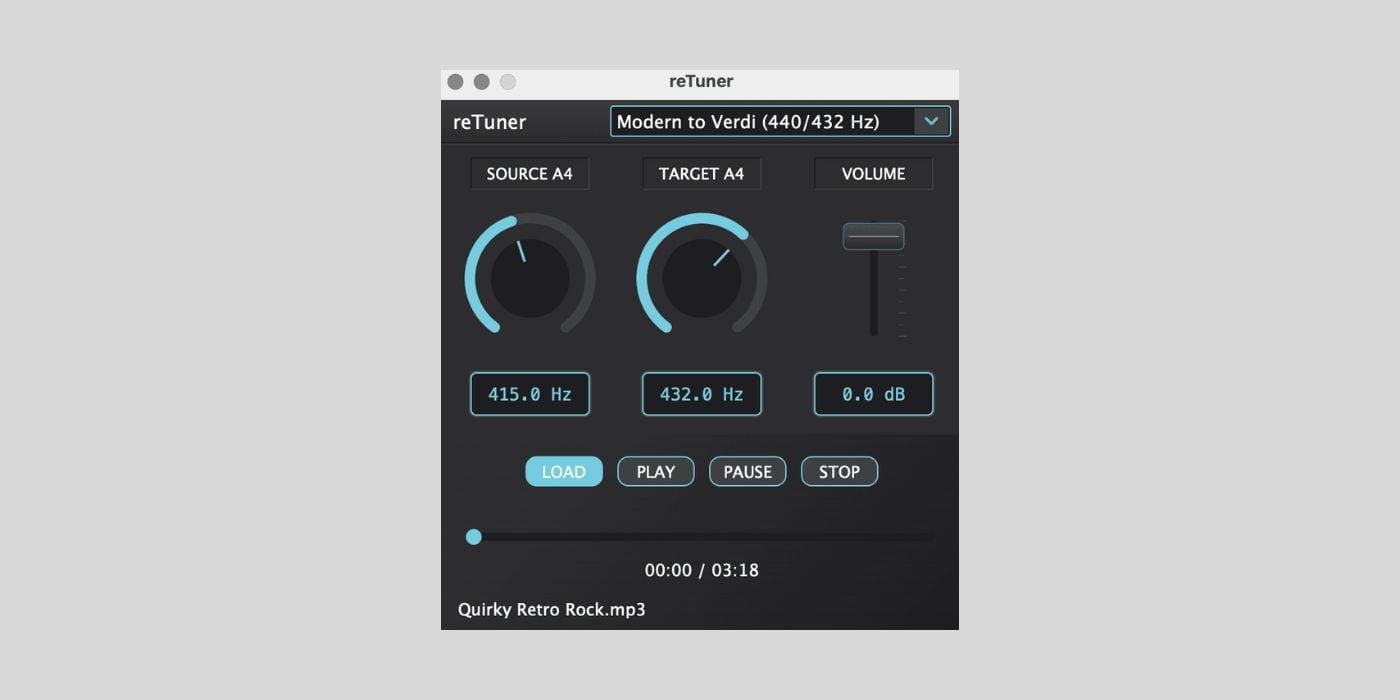Click the playhead dot on the seek bar
The width and height of the screenshot is (1400, 700).
click(x=473, y=537)
